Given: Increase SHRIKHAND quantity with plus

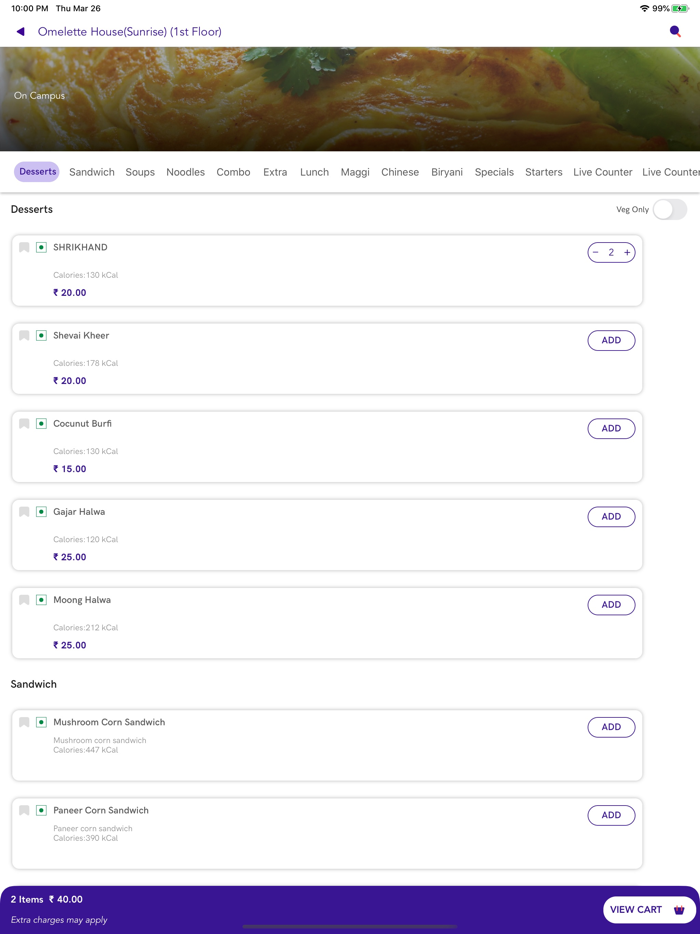Looking at the screenshot, I should click(x=627, y=253).
